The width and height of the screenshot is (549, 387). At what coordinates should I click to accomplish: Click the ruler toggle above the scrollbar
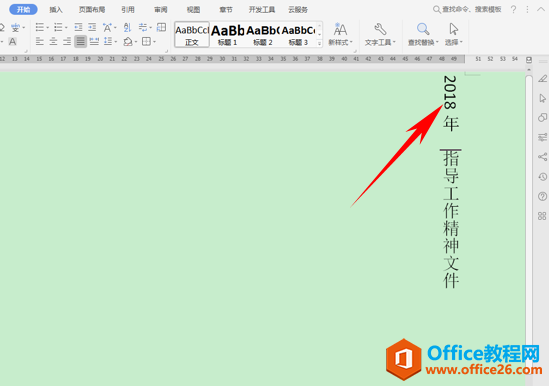529,60
